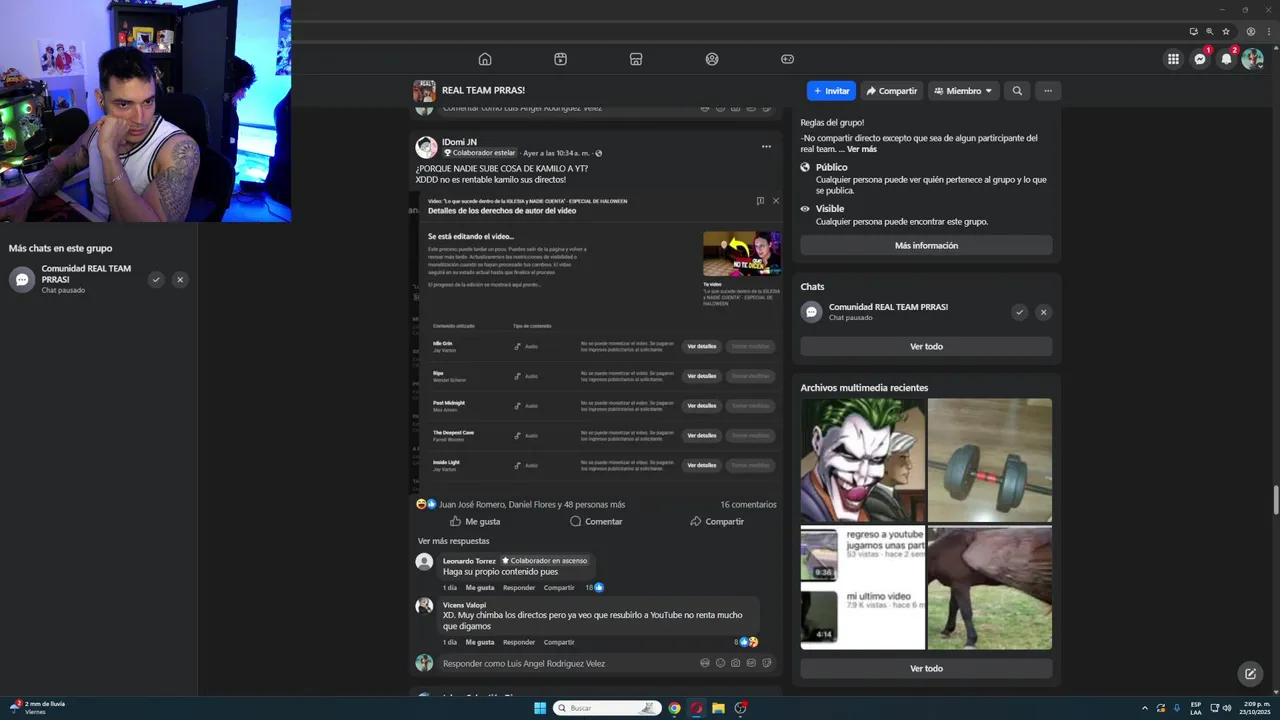
Task: Open IDomi JN's profile picture
Action: [427, 147]
